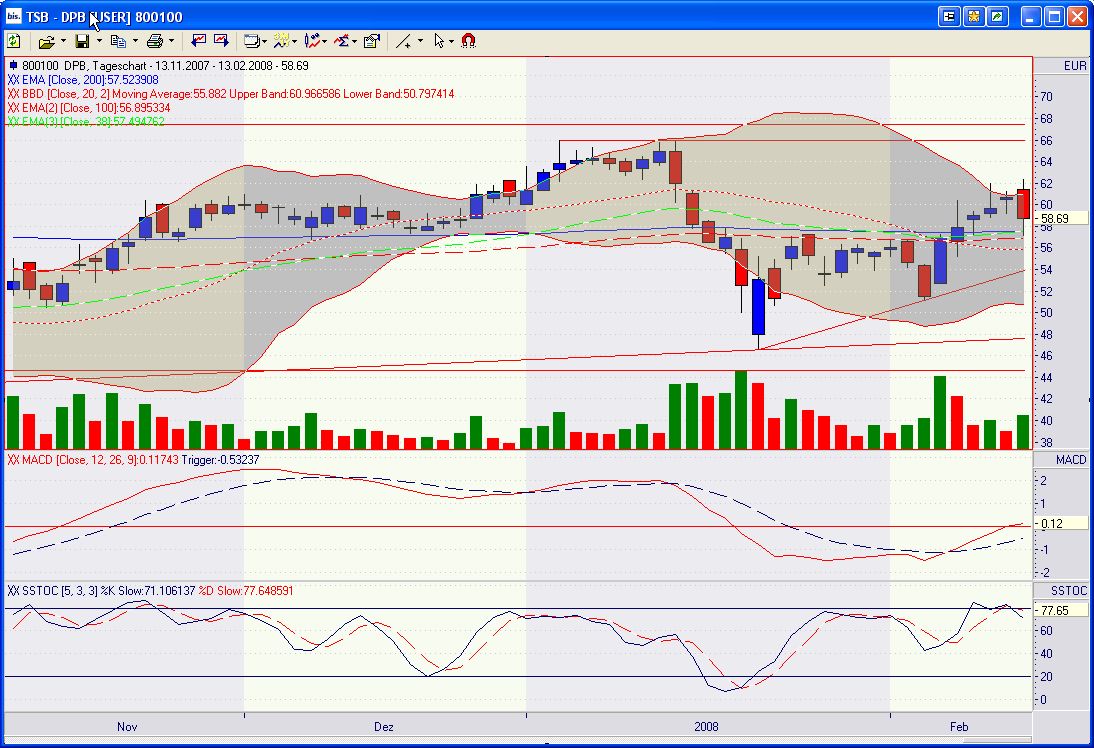Open dropdown arrow next to save icon
This screenshot has height=748, width=1094.
point(98,41)
